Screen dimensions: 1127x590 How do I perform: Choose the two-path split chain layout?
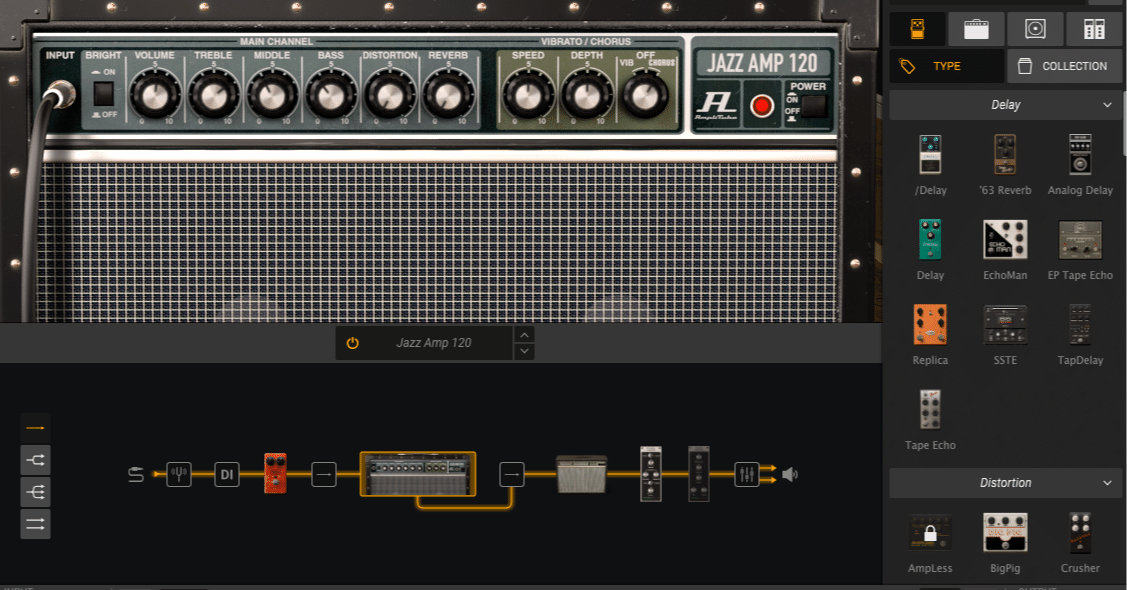[x=35, y=460]
